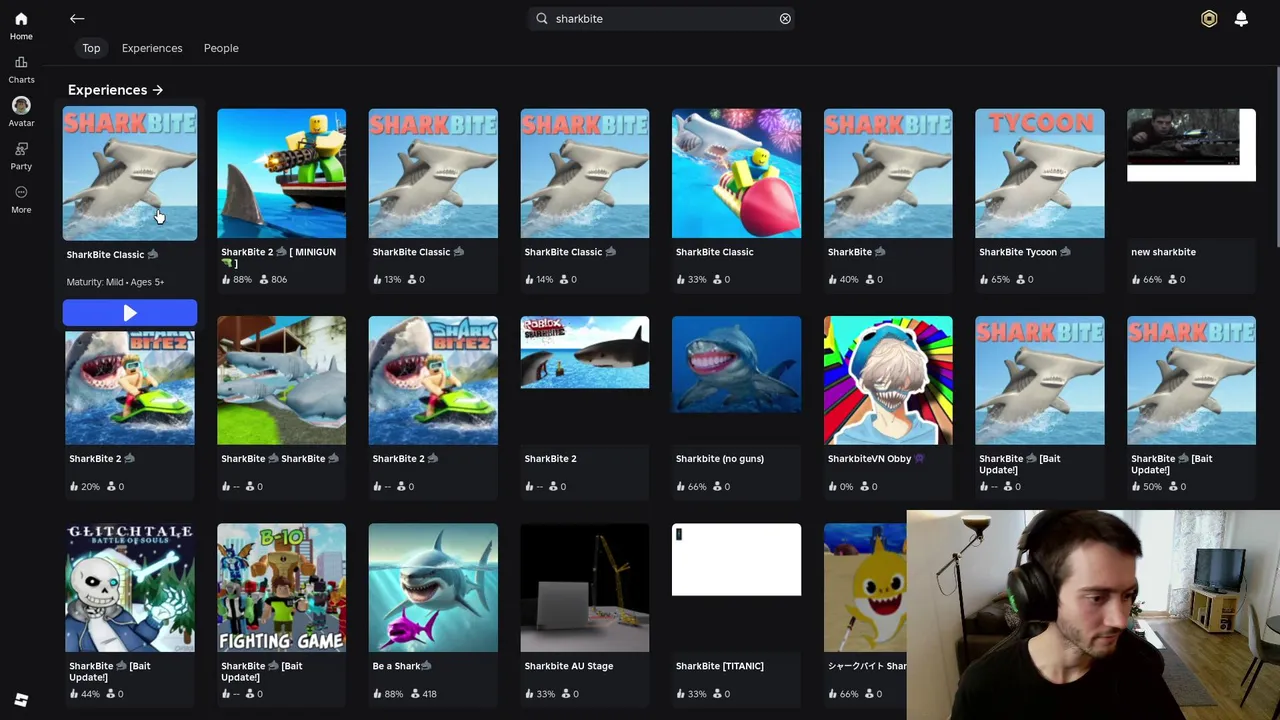Open the Sharkbite AU Stage thumbnail
The image size is (1280, 720).
coord(585,587)
